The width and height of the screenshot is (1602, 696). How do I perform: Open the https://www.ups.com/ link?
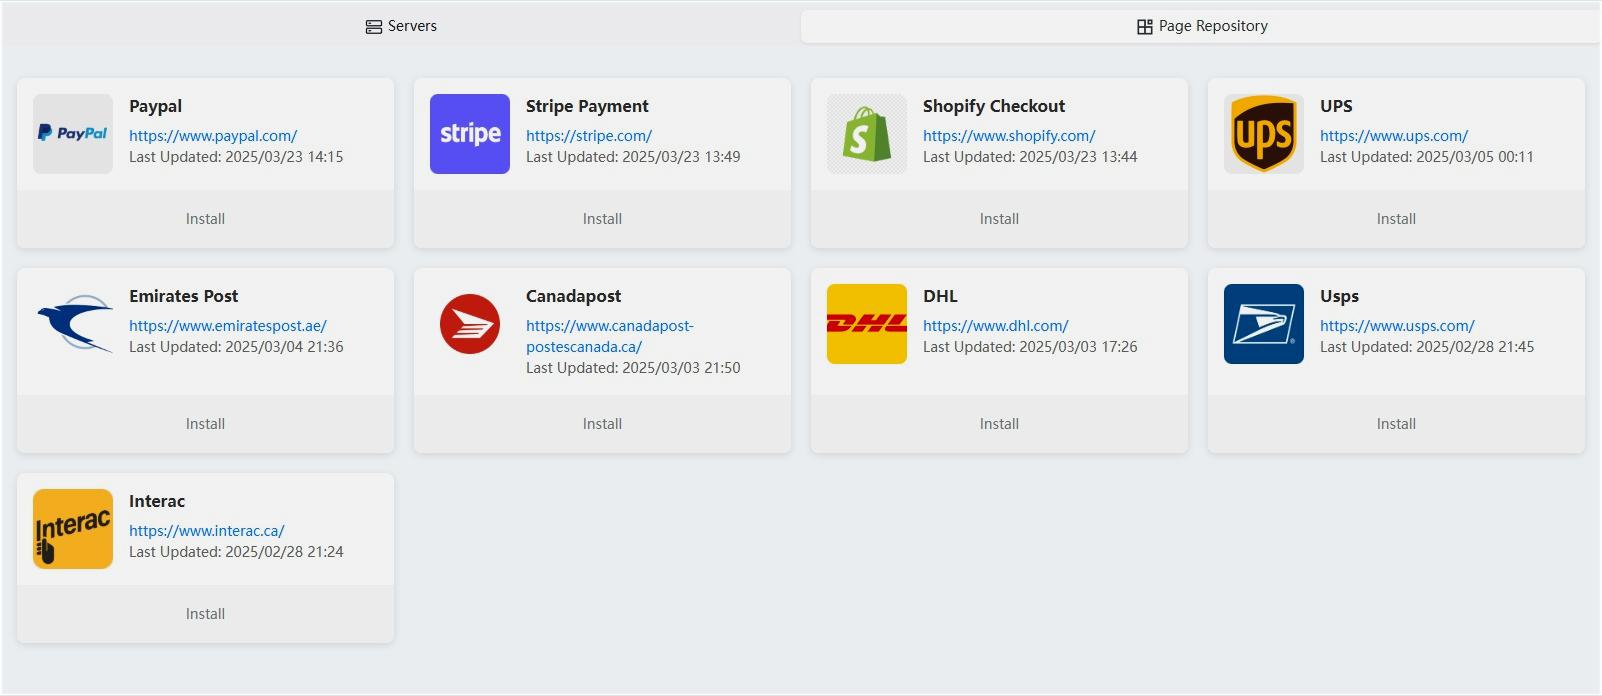[1394, 136]
